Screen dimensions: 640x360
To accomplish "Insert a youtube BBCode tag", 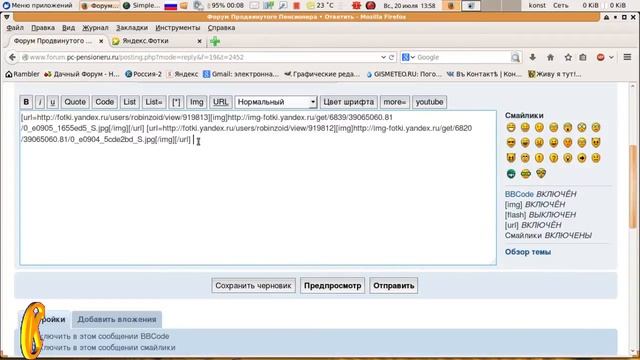I will 429,102.
